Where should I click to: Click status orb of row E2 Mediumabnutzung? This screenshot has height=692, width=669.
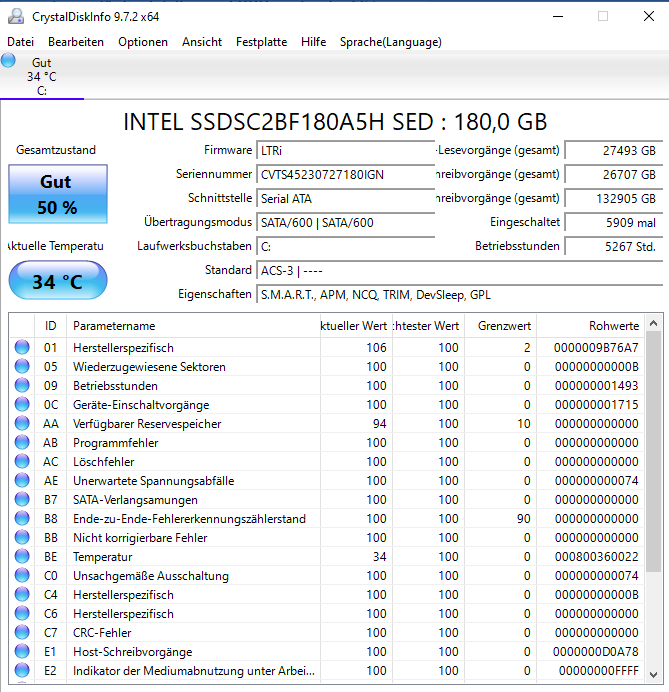pyautogui.click(x=22, y=670)
